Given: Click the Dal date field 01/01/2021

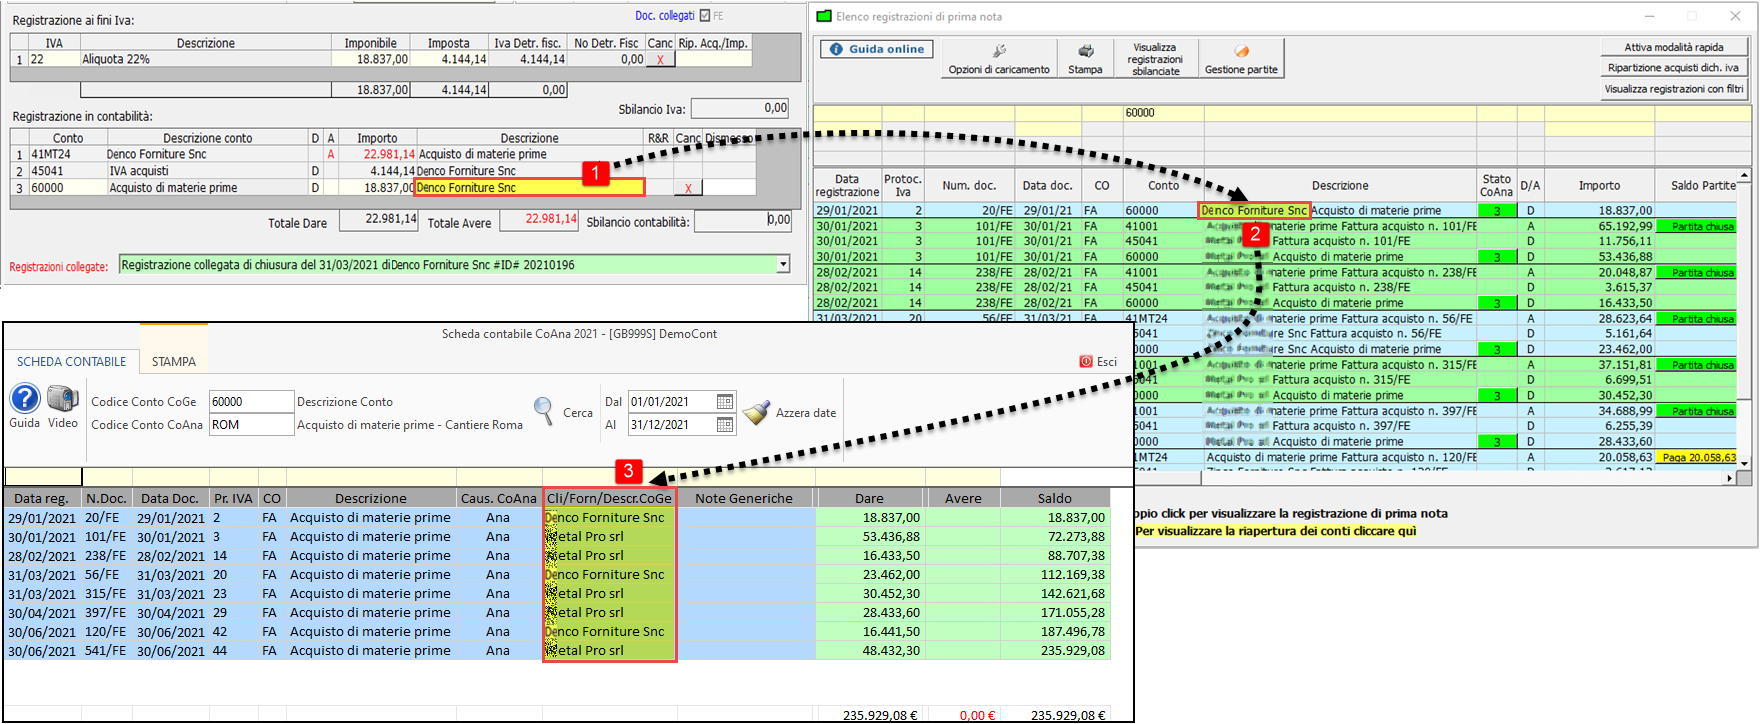Looking at the screenshot, I should pos(672,402).
